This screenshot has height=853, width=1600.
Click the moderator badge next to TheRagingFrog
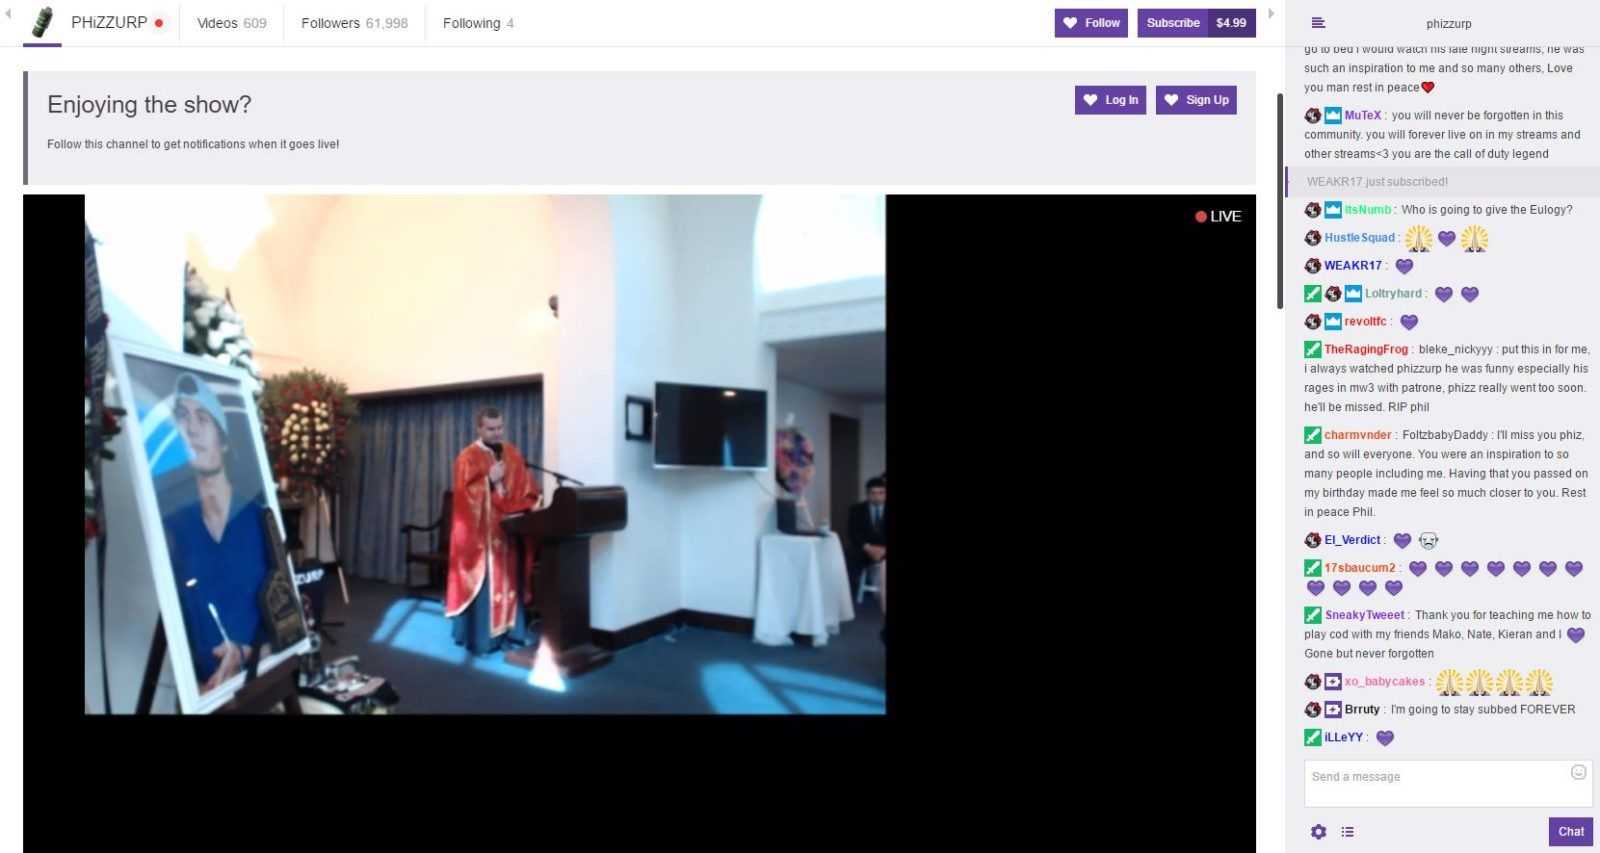click(x=1312, y=350)
